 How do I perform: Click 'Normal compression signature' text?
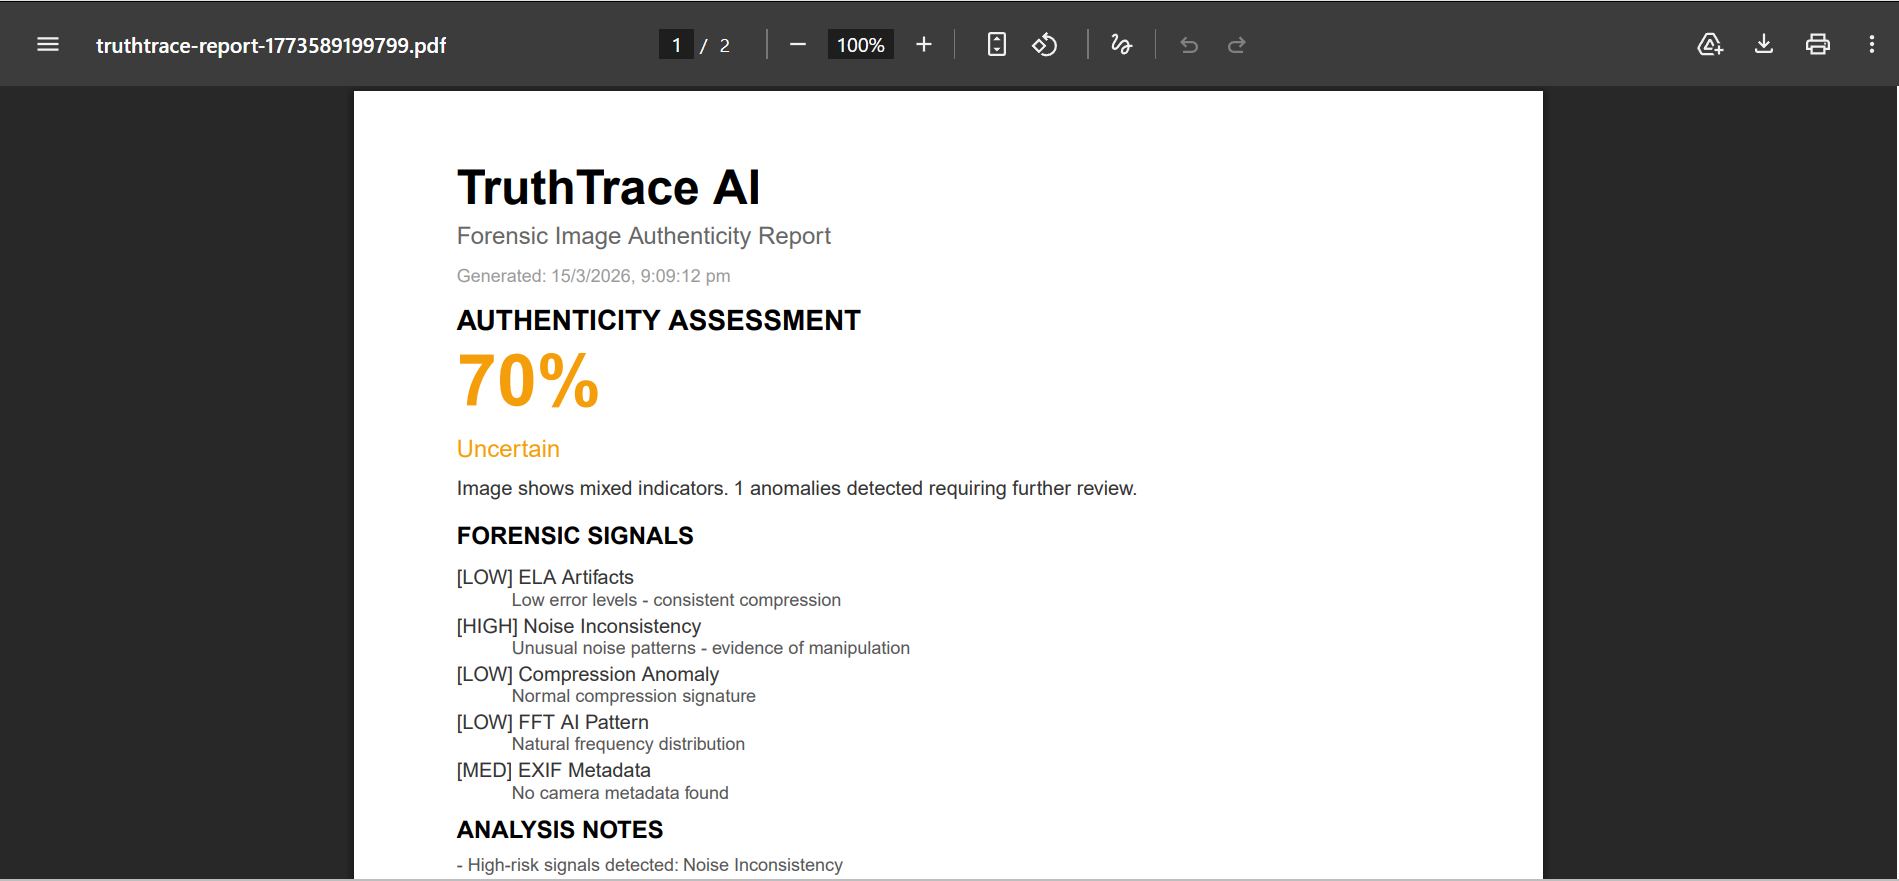tap(634, 696)
